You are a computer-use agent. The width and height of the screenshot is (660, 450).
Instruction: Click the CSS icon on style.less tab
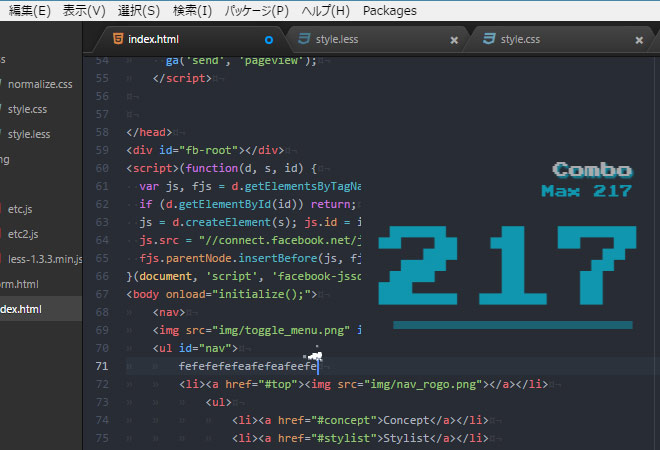click(304, 39)
